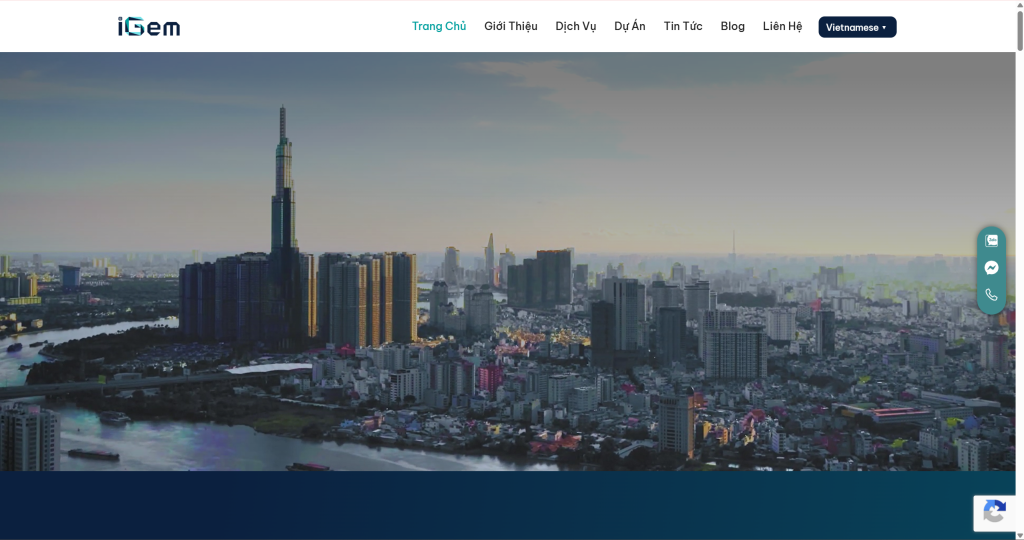The height and width of the screenshot is (540, 1024).
Task: Click the reCAPTCHA badge icon
Action: click(994, 513)
